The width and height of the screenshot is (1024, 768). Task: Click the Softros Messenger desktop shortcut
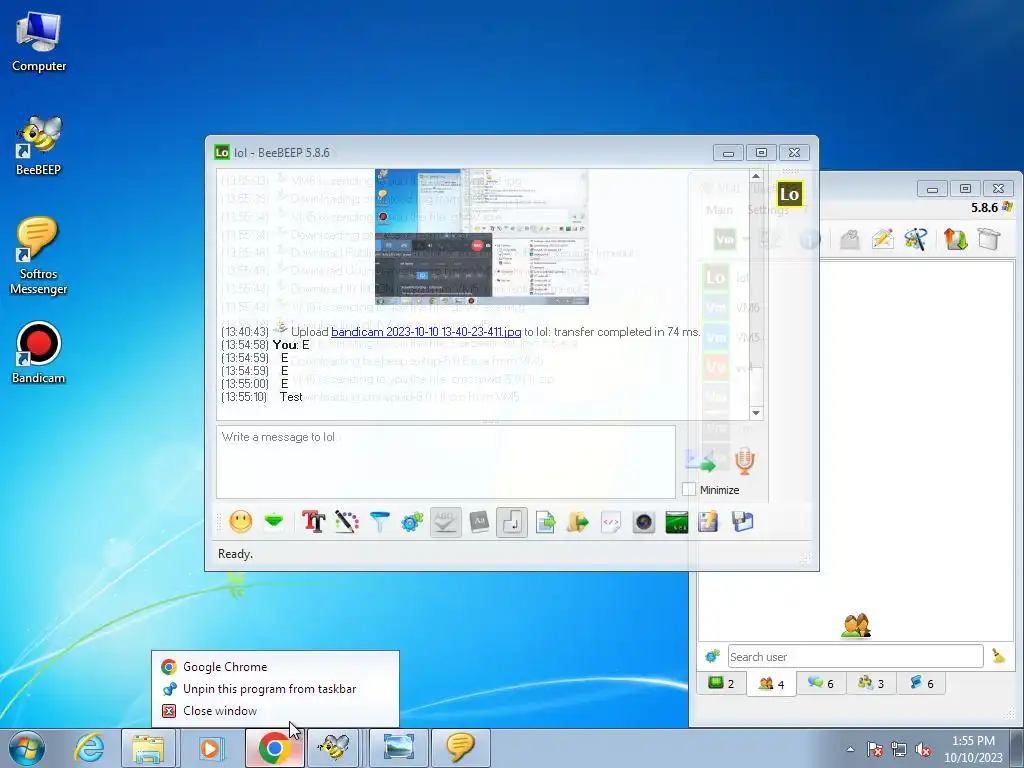point(39,256)
